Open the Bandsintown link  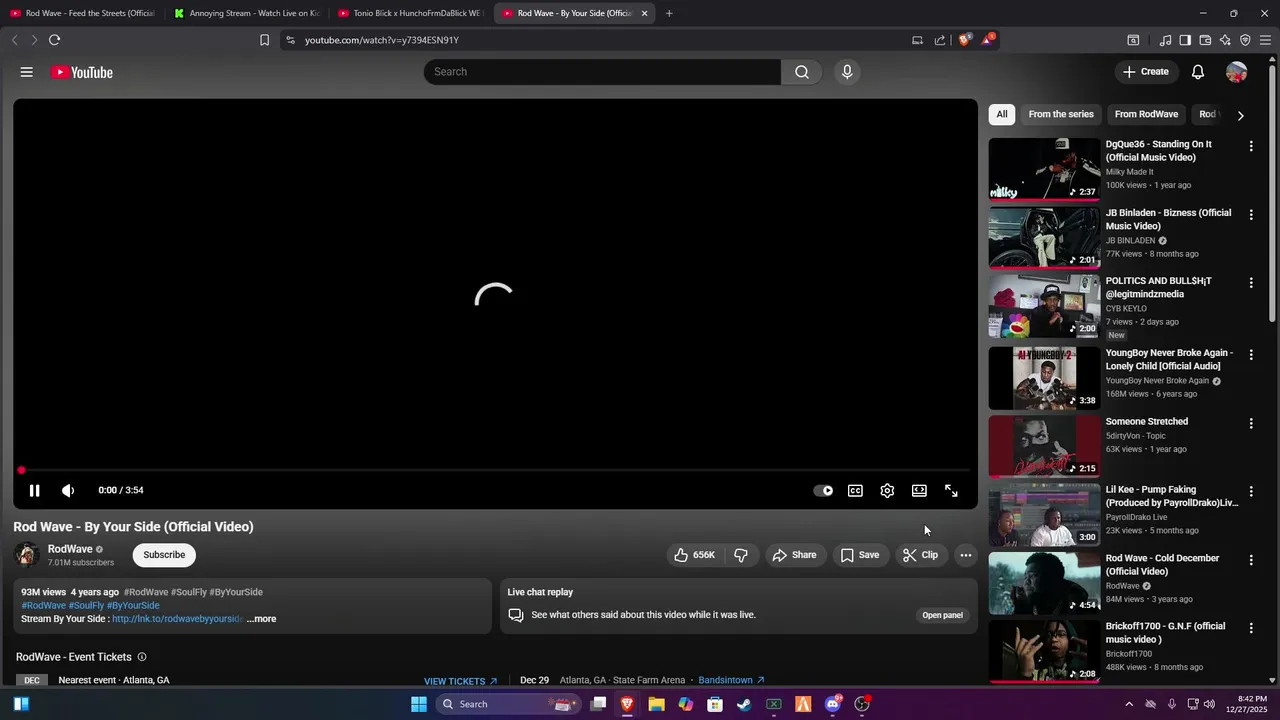tap(731, 680)
